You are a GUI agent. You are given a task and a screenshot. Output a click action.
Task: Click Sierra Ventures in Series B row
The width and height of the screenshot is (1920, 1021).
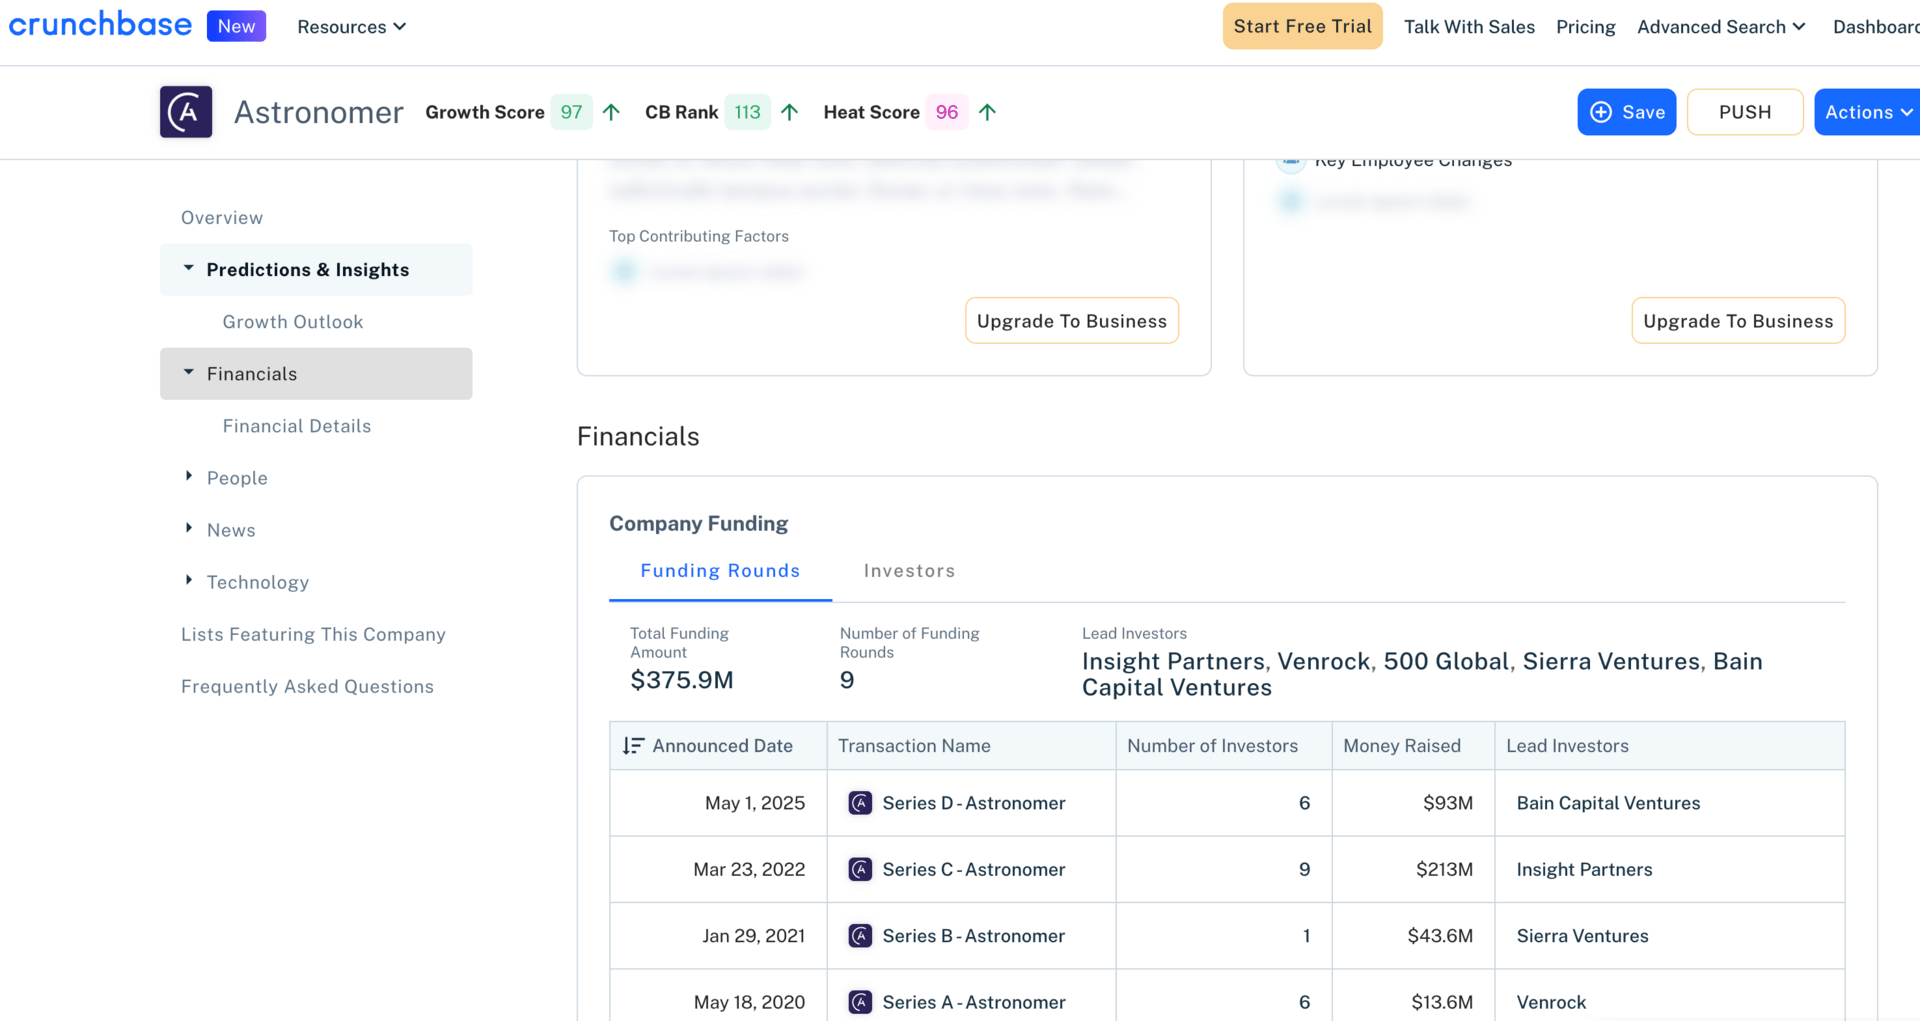[1582, 936]
